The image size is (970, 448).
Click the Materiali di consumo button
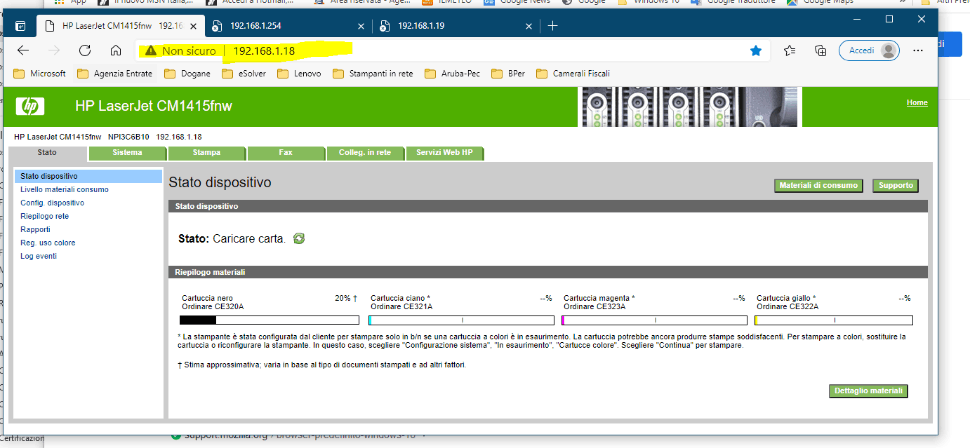(818, 186)
